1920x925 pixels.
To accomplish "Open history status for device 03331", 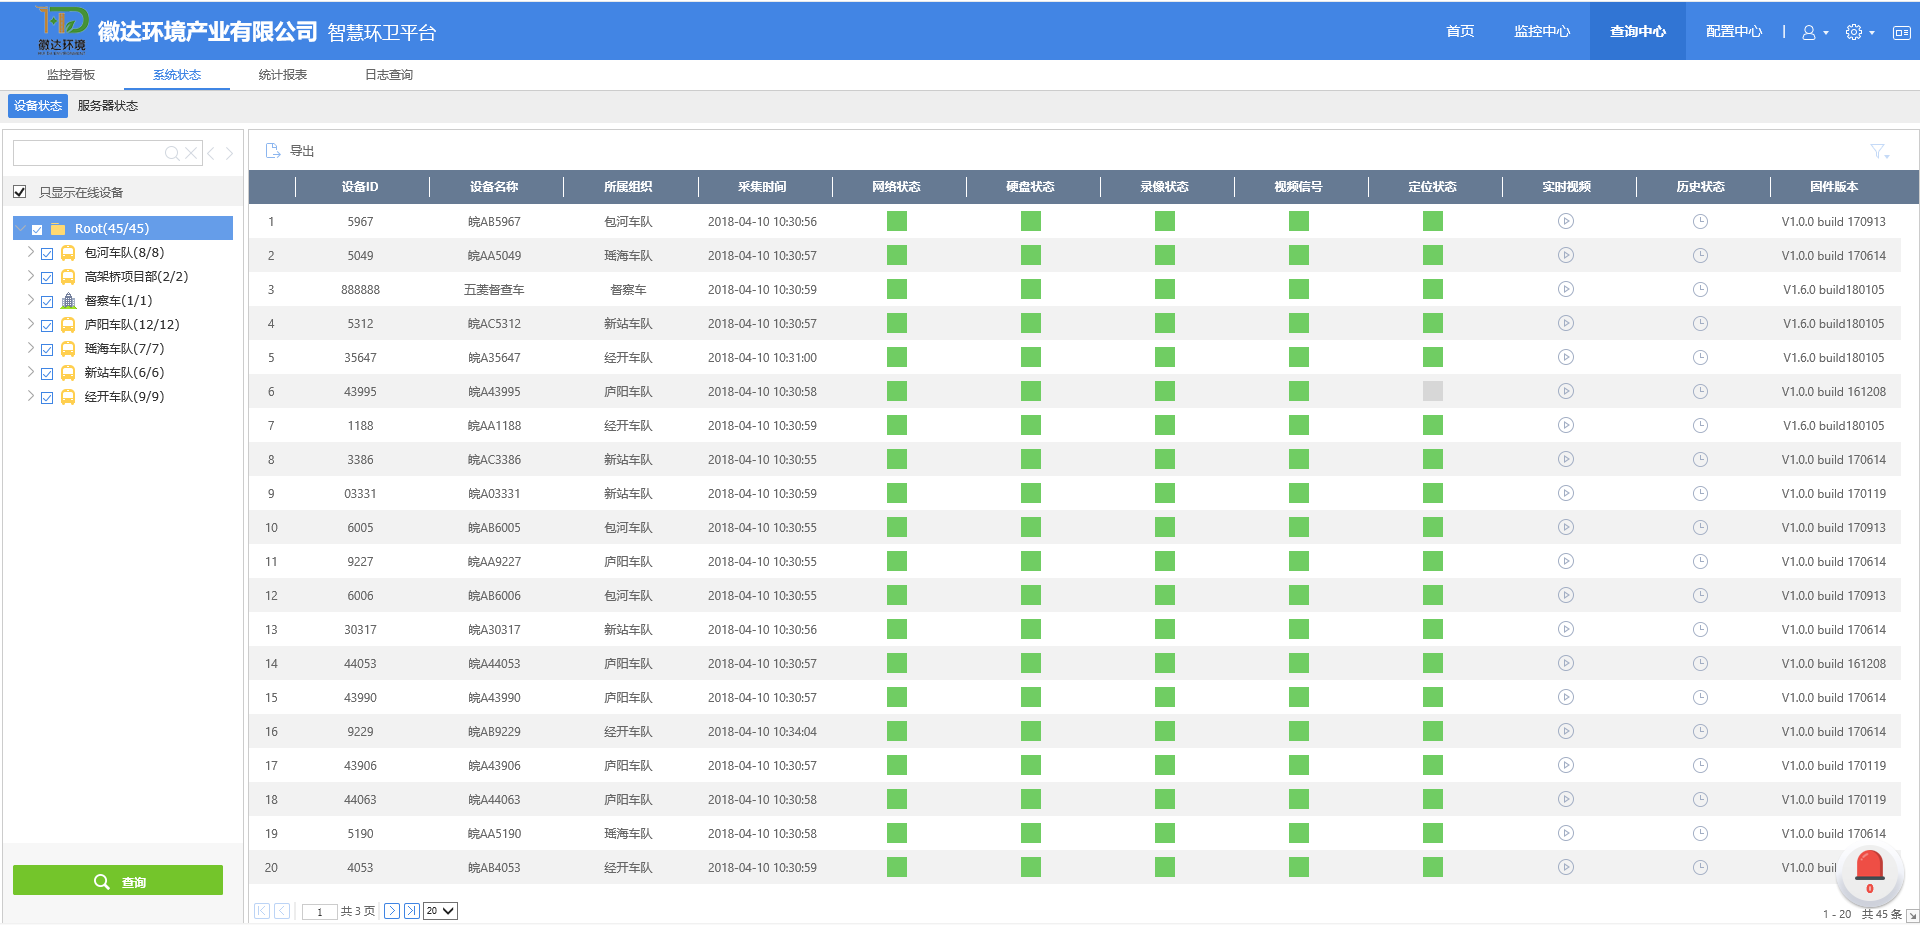I will 1700,493.
